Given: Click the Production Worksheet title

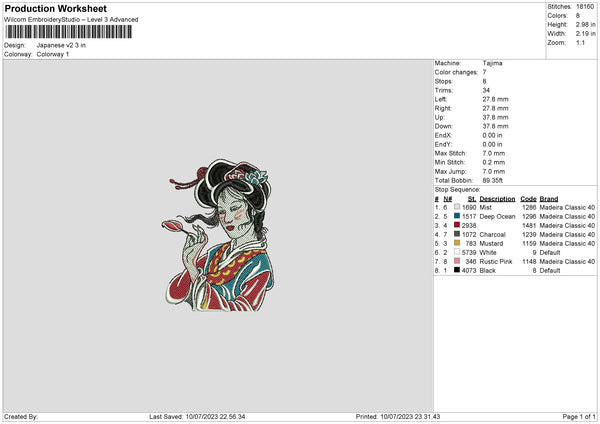Looking at the screenshot, I should (x=55, y=8).
